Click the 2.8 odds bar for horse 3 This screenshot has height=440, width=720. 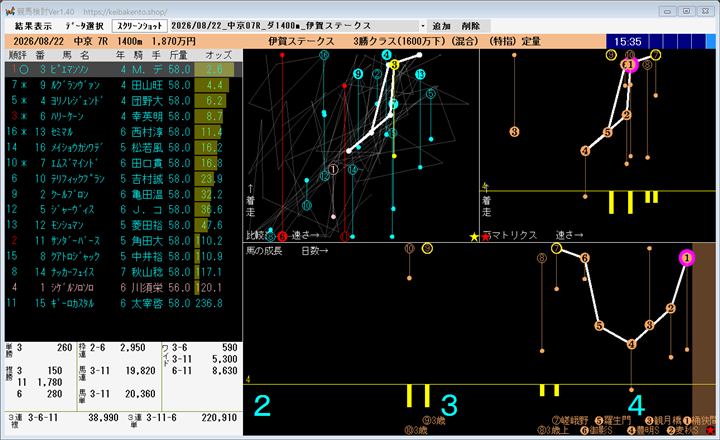[x=214, y=70]
